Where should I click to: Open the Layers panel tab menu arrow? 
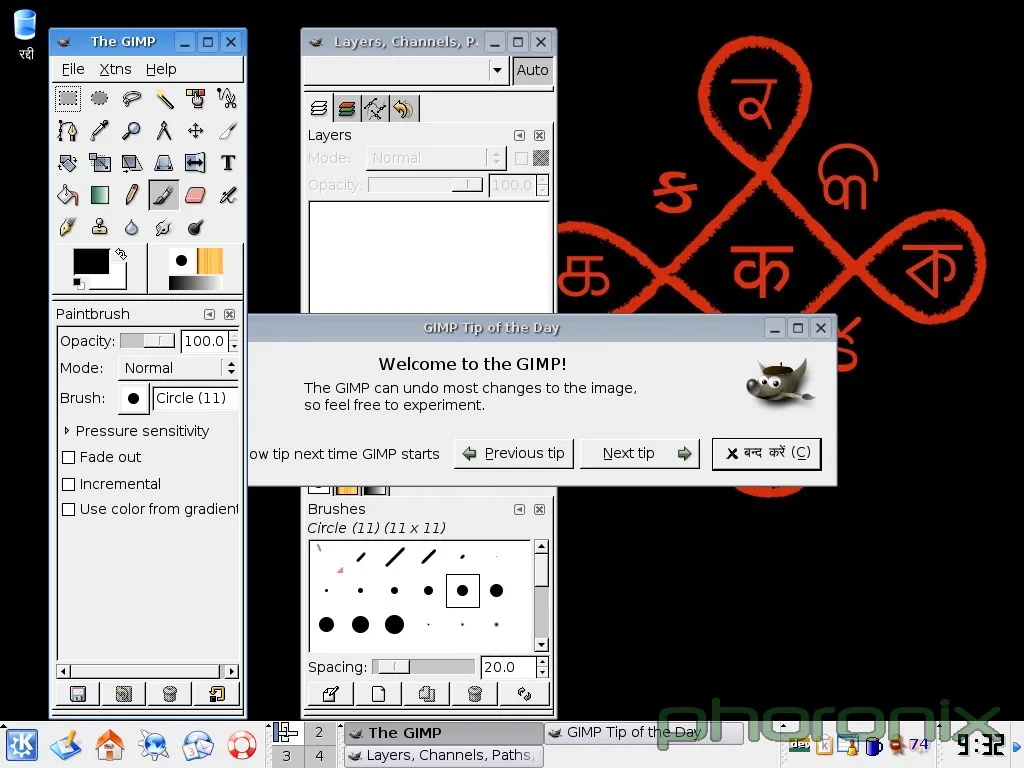(x=519, y=135)
